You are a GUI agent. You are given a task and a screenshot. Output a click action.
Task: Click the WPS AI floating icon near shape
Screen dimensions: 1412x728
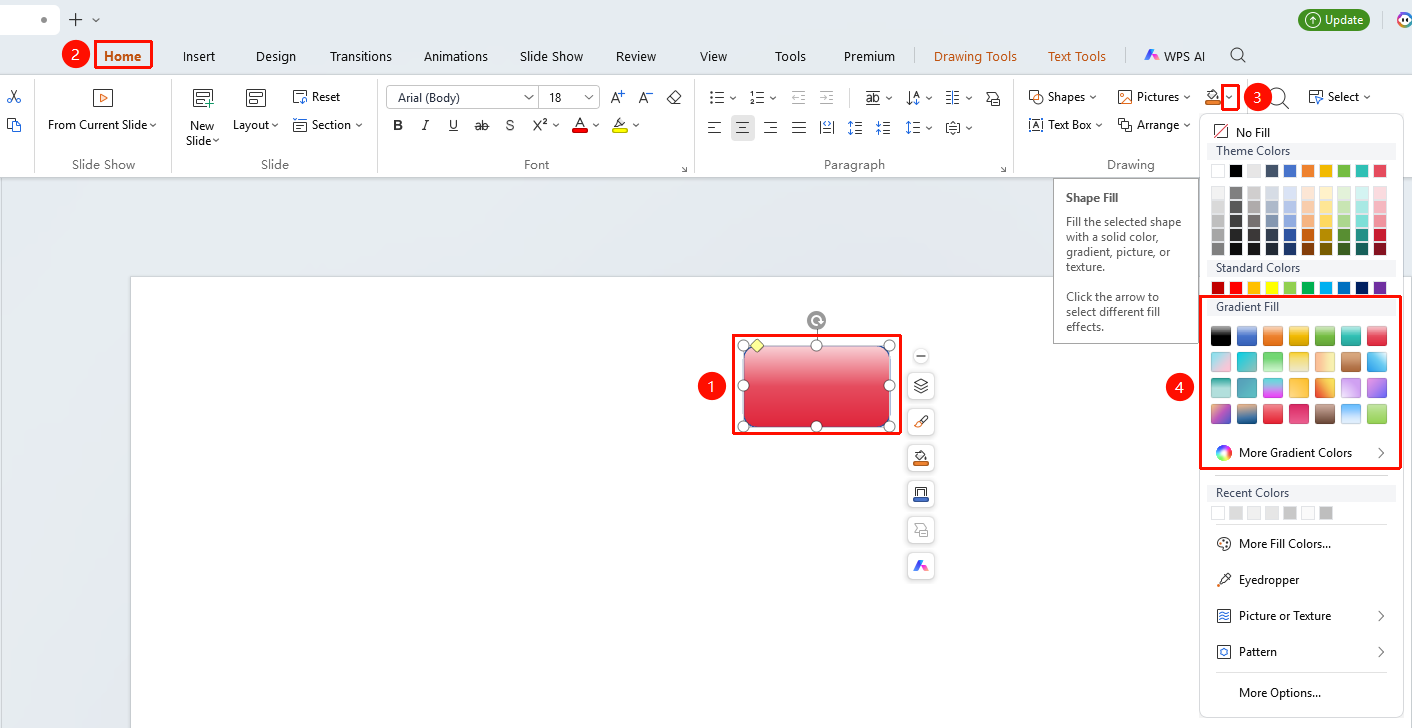921,565
